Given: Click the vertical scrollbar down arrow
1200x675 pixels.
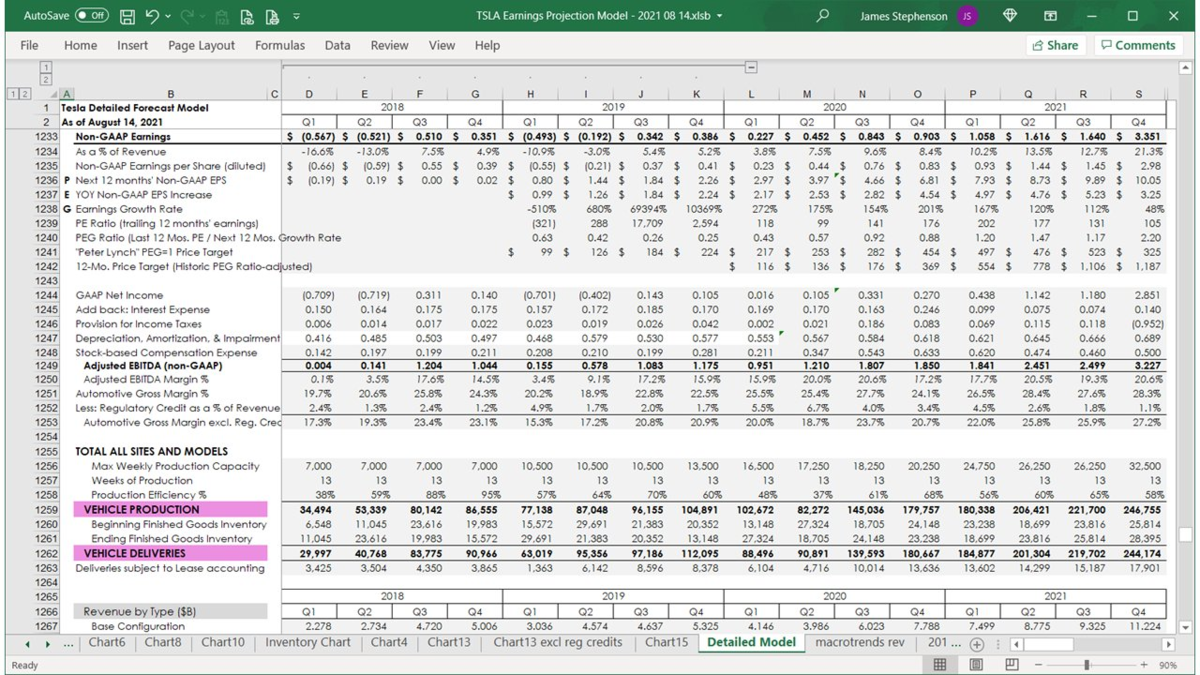Looking at the screenshot, I should click(x=1186, y=627).
